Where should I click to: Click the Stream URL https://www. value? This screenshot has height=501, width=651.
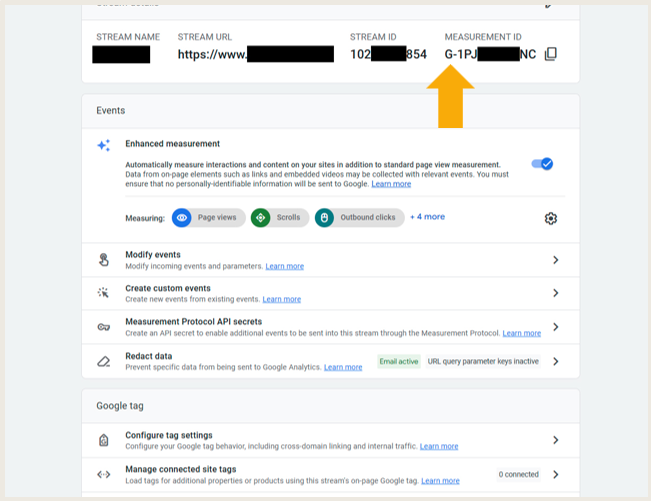(256, 54)
